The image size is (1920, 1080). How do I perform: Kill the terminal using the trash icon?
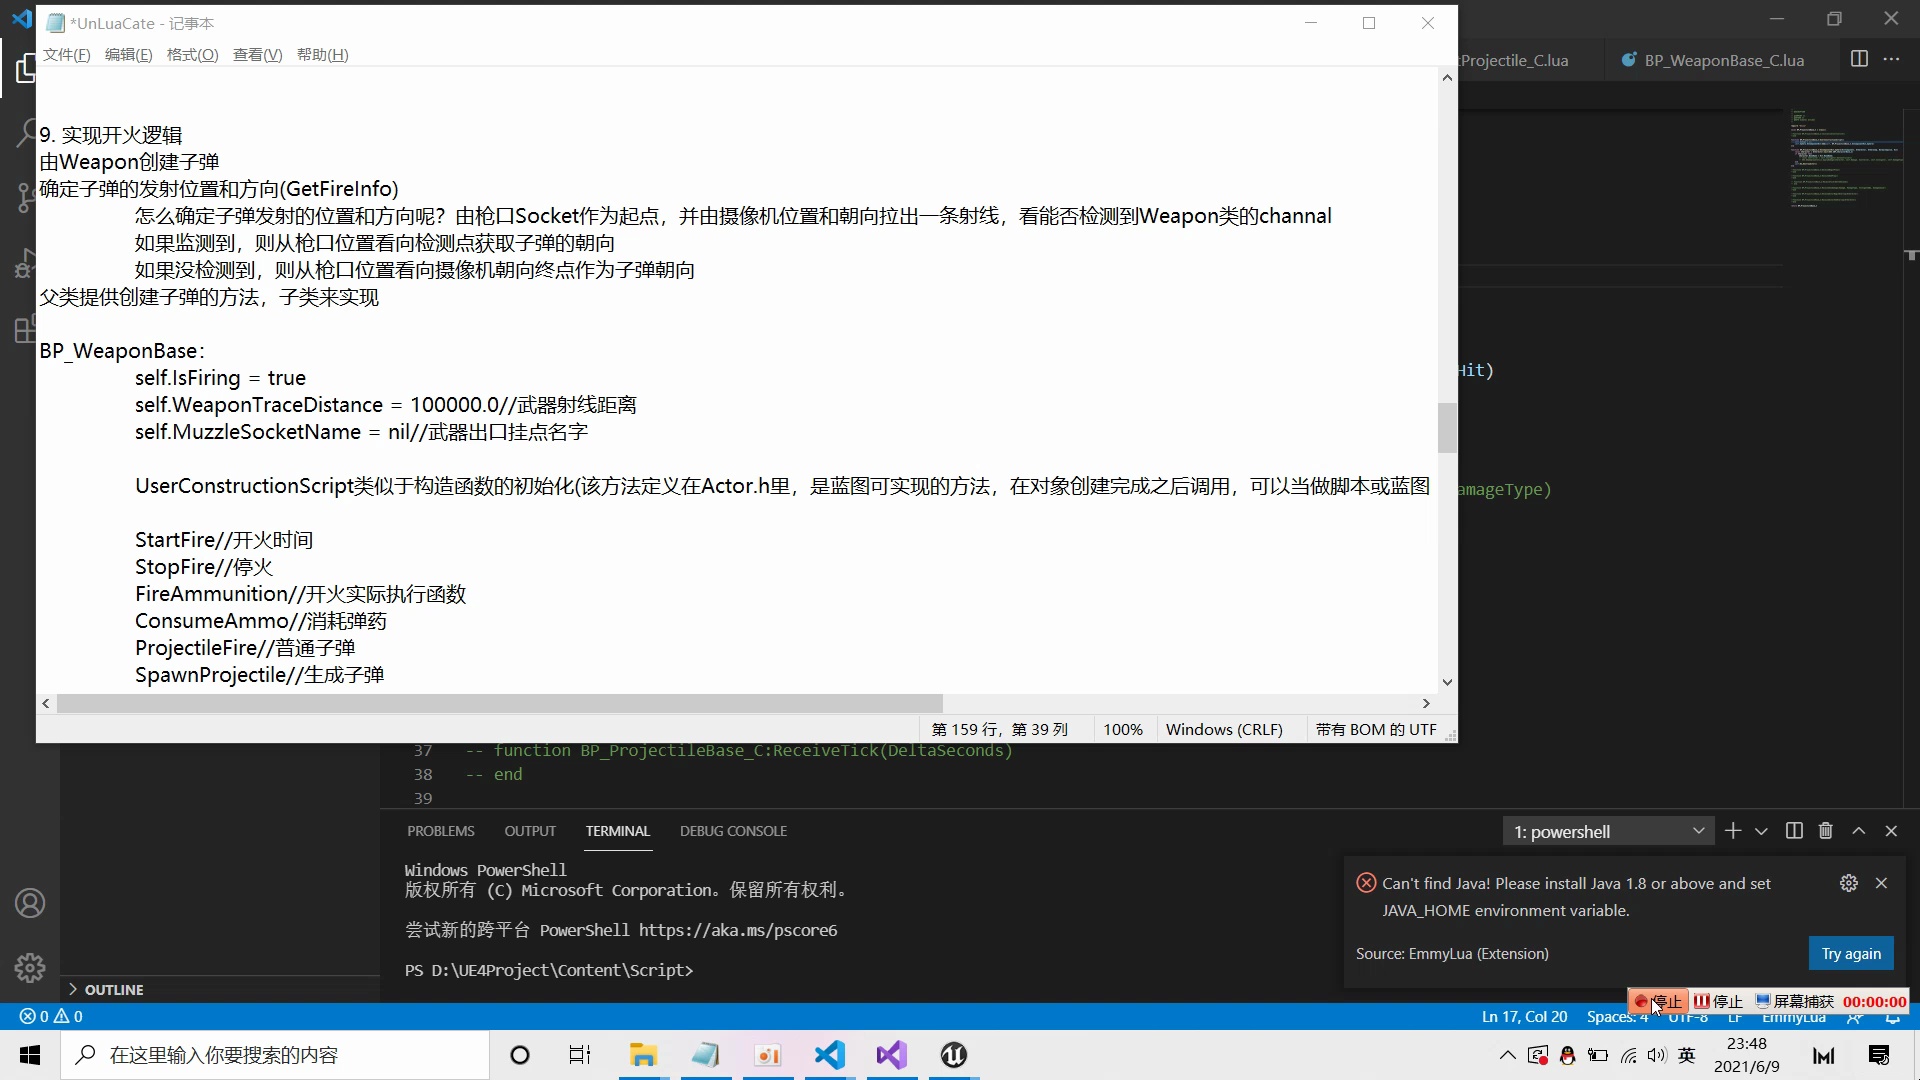point(1826,830)
